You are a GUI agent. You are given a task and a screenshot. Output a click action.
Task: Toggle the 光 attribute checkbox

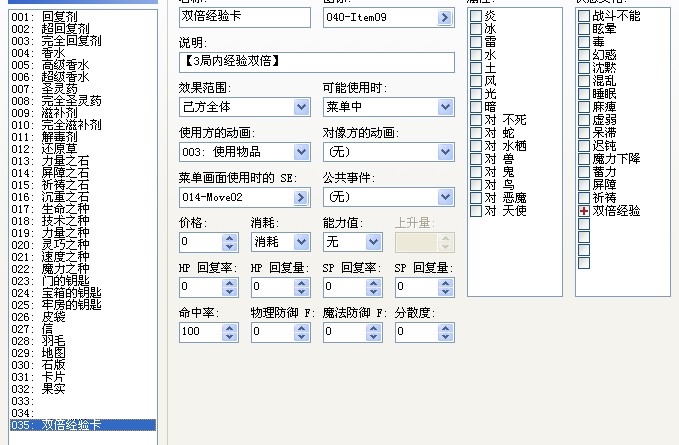click(x=476, y=94)
